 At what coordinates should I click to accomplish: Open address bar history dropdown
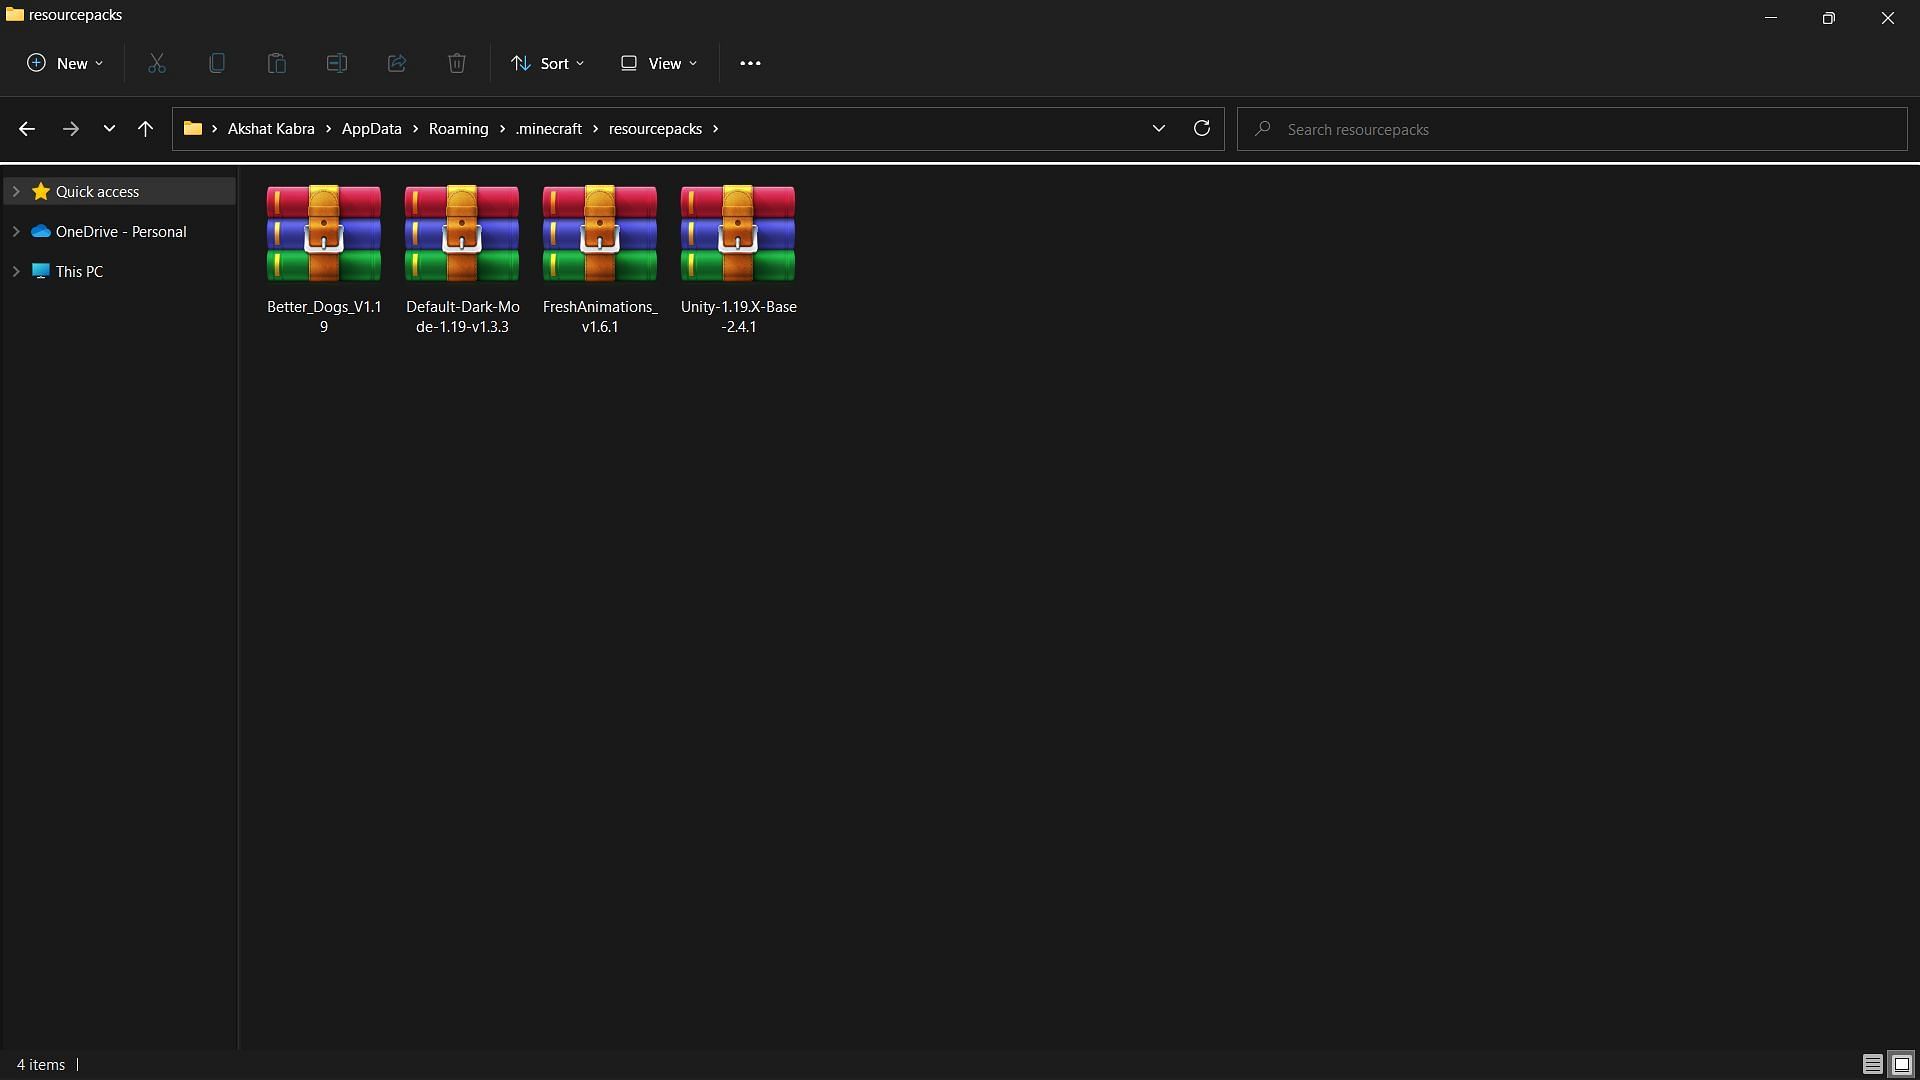(1159, 128)
